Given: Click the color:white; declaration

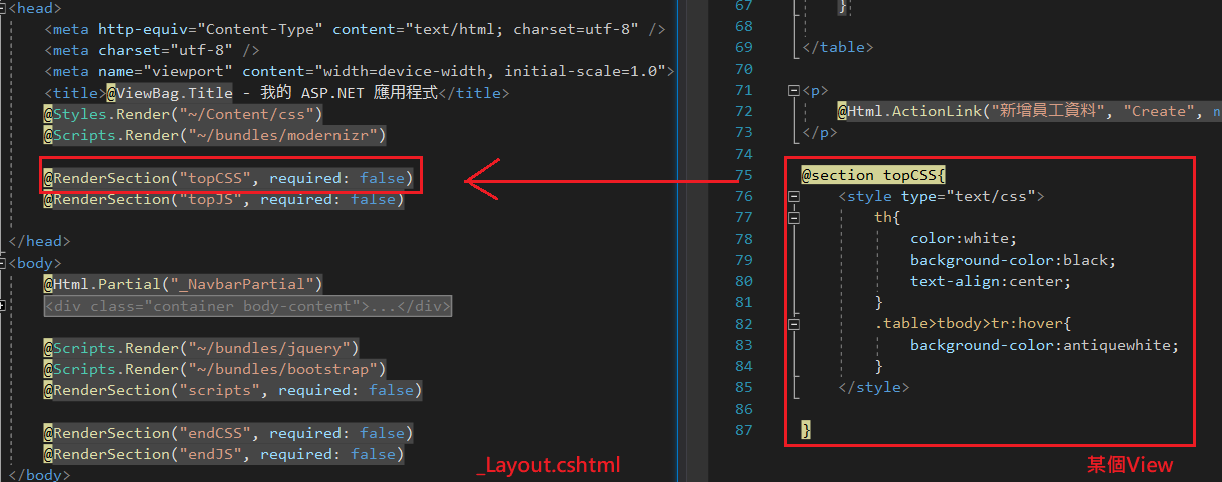Looking at the screenshot, I should click(963, 239).
